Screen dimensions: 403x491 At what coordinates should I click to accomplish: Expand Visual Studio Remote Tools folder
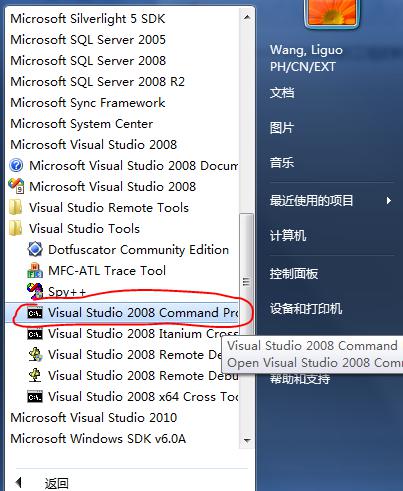pos(99,208)
